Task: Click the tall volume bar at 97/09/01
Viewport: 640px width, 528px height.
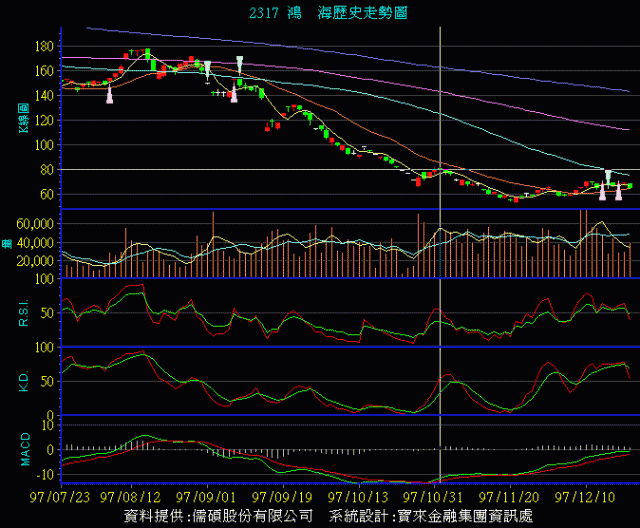Action: tap(213, 244)
